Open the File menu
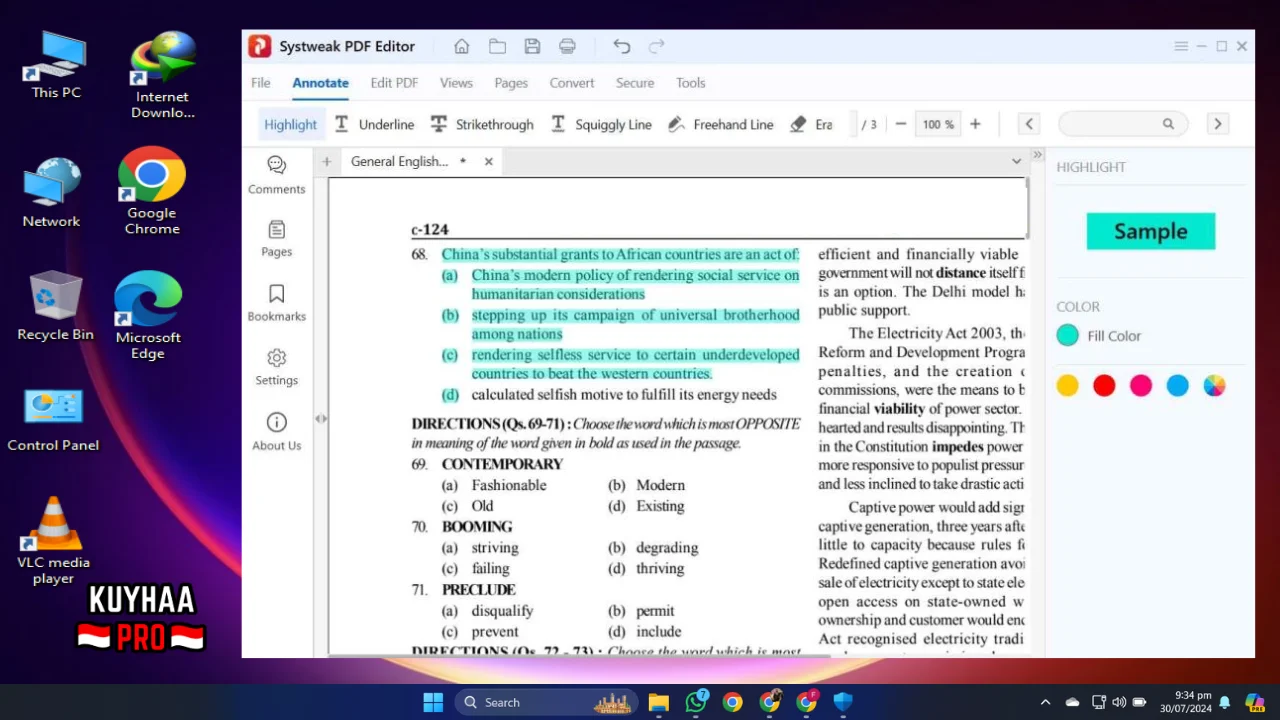1280x720 pixels. 261,83
